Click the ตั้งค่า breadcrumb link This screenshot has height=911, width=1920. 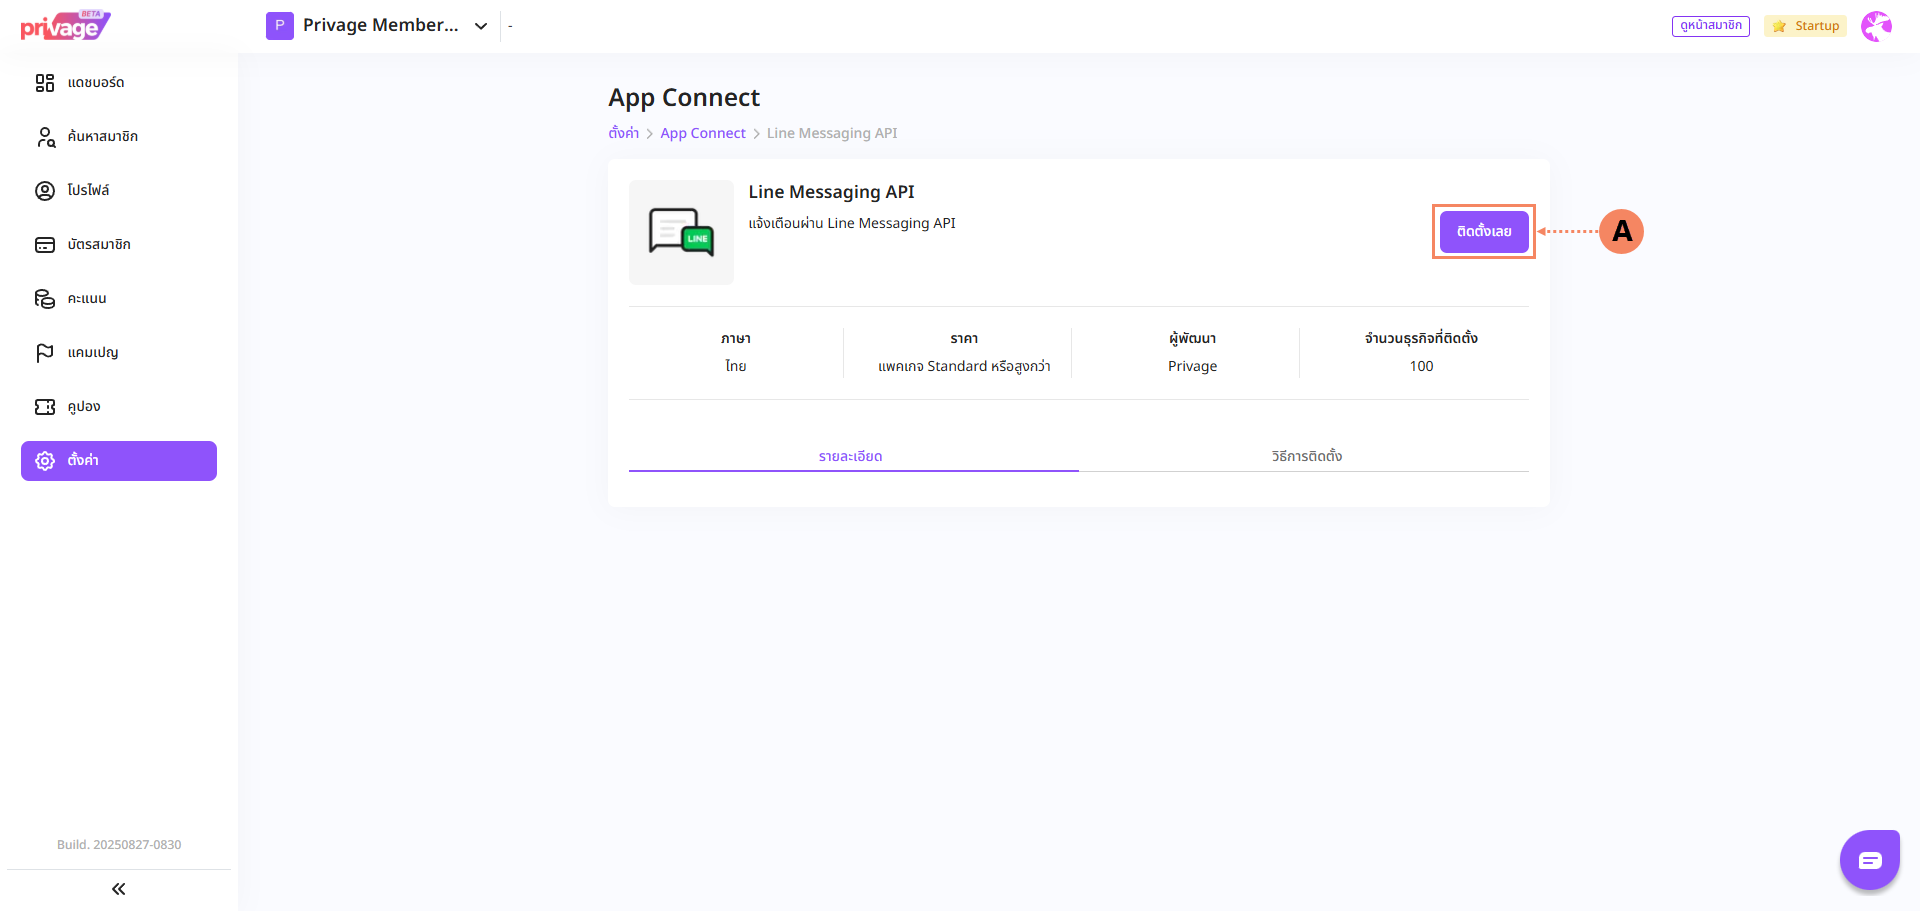click(x=623, y=133)
